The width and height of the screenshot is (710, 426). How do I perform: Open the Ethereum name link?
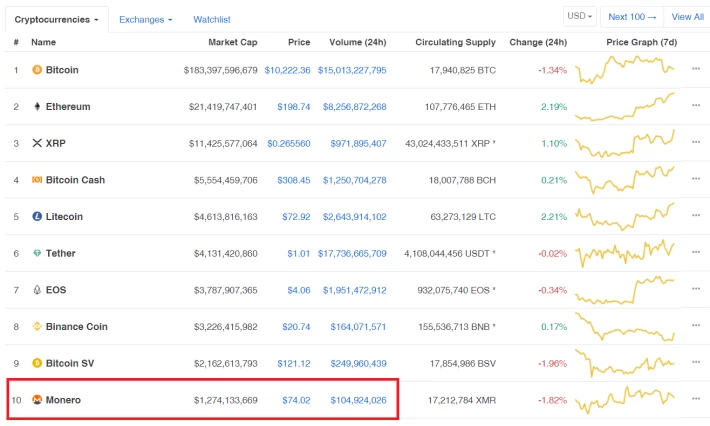coord(68,106)
